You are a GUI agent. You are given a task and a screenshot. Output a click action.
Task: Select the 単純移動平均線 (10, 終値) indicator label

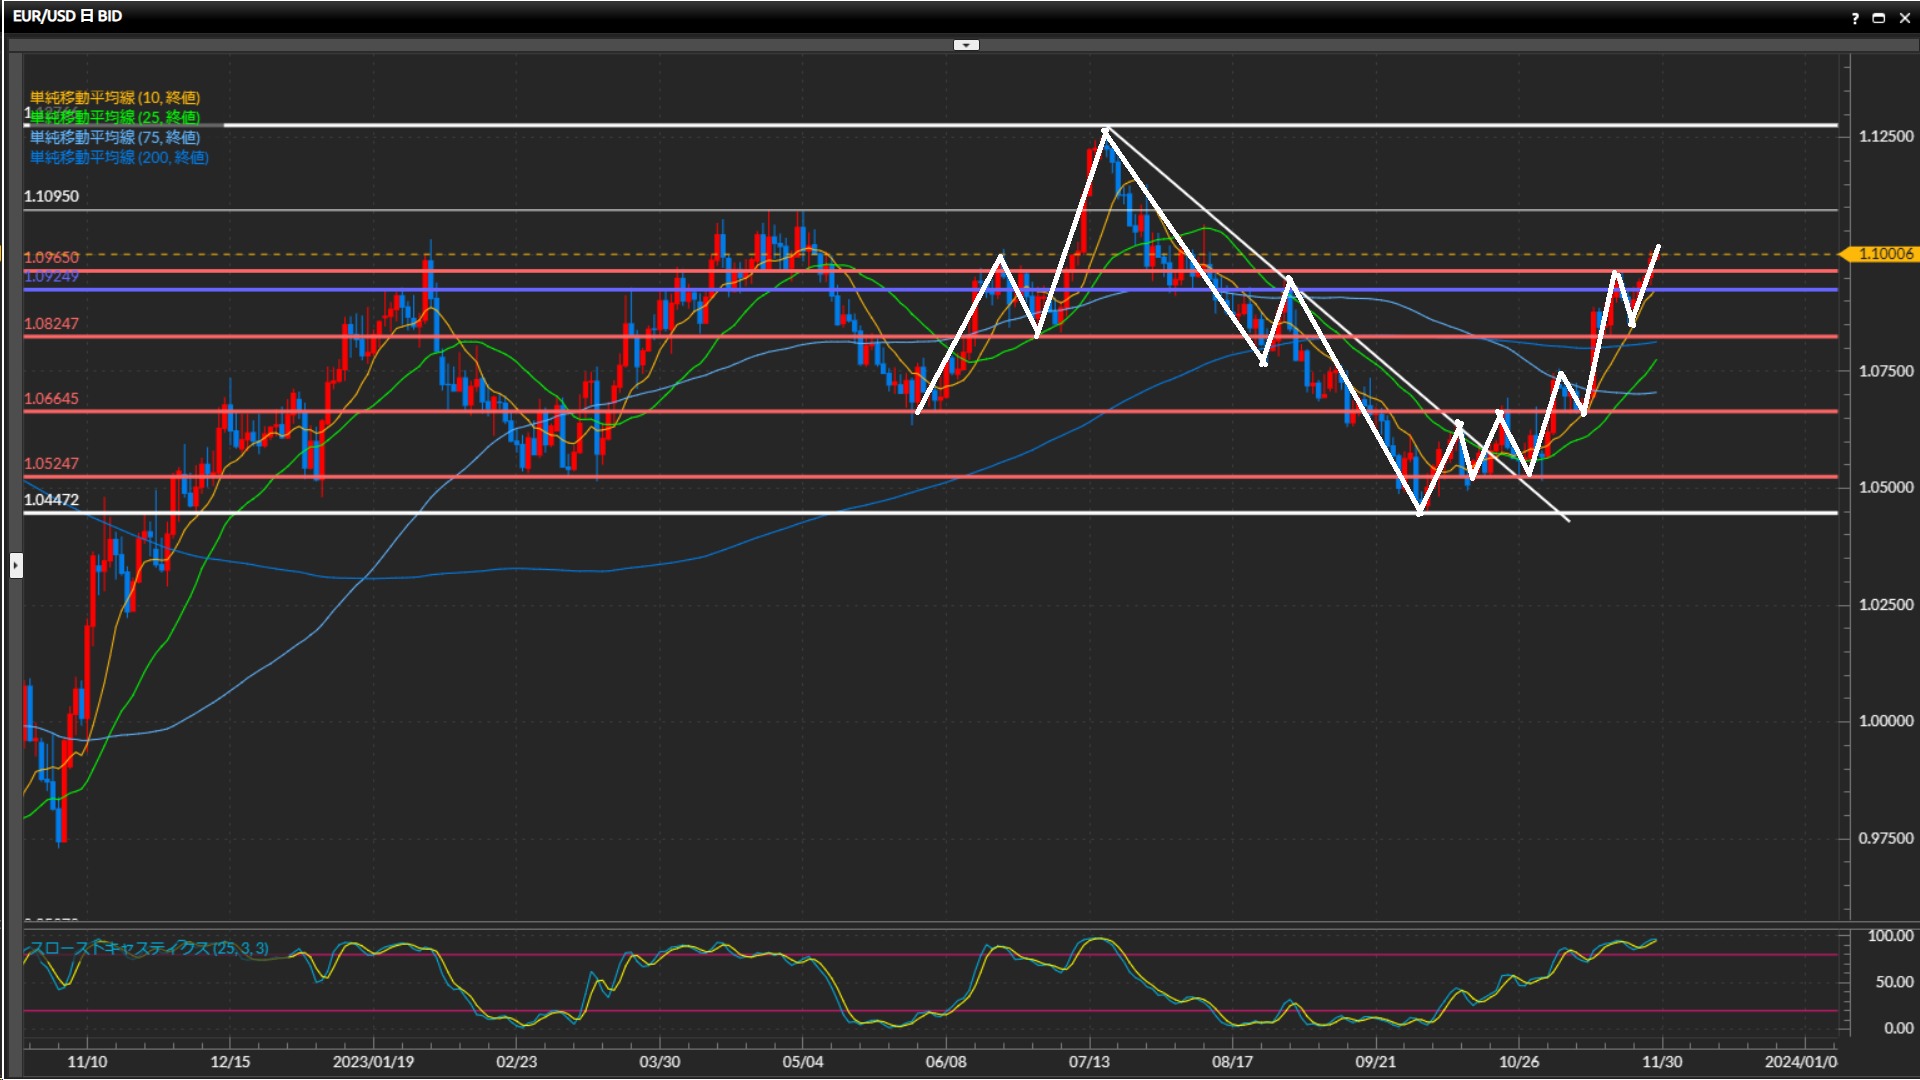pos(115,97)
